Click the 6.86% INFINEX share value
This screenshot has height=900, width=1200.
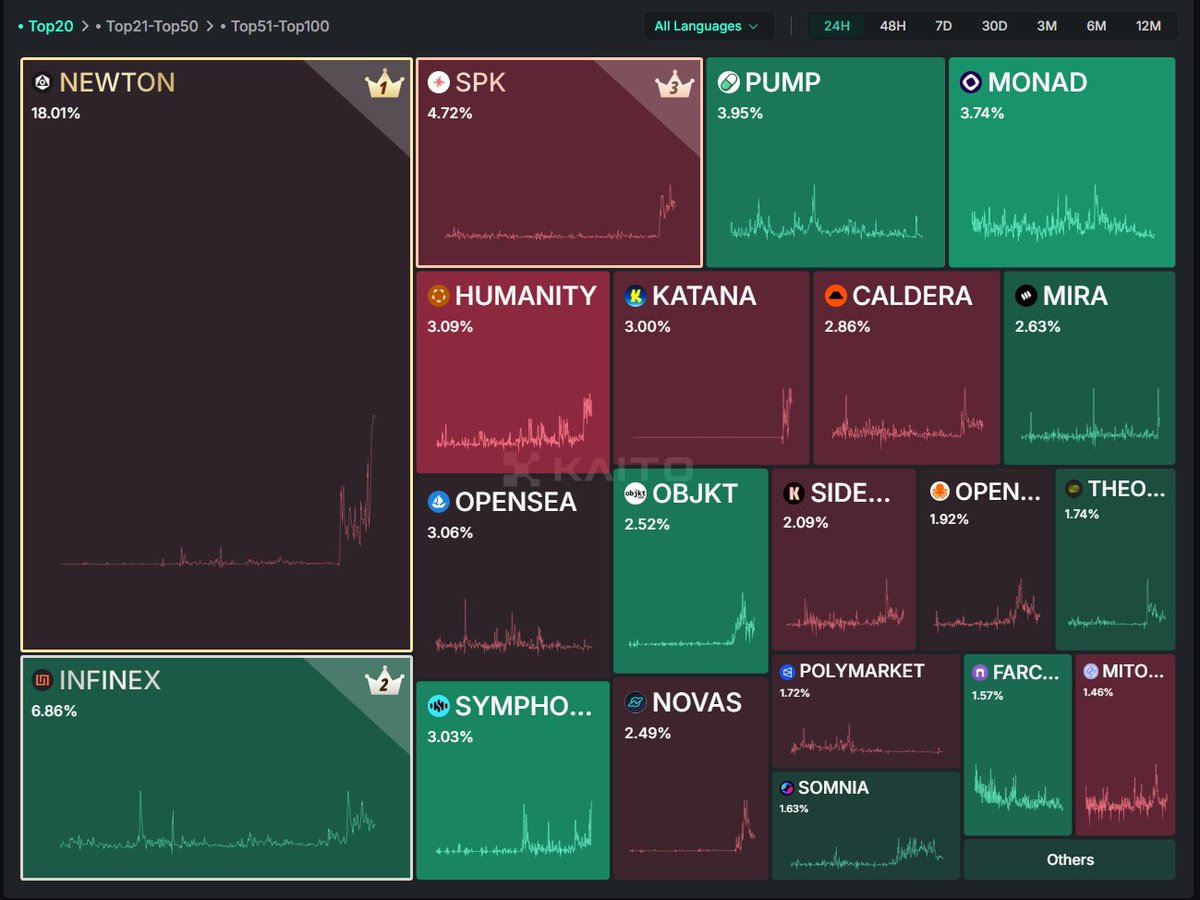coord(54,711)
